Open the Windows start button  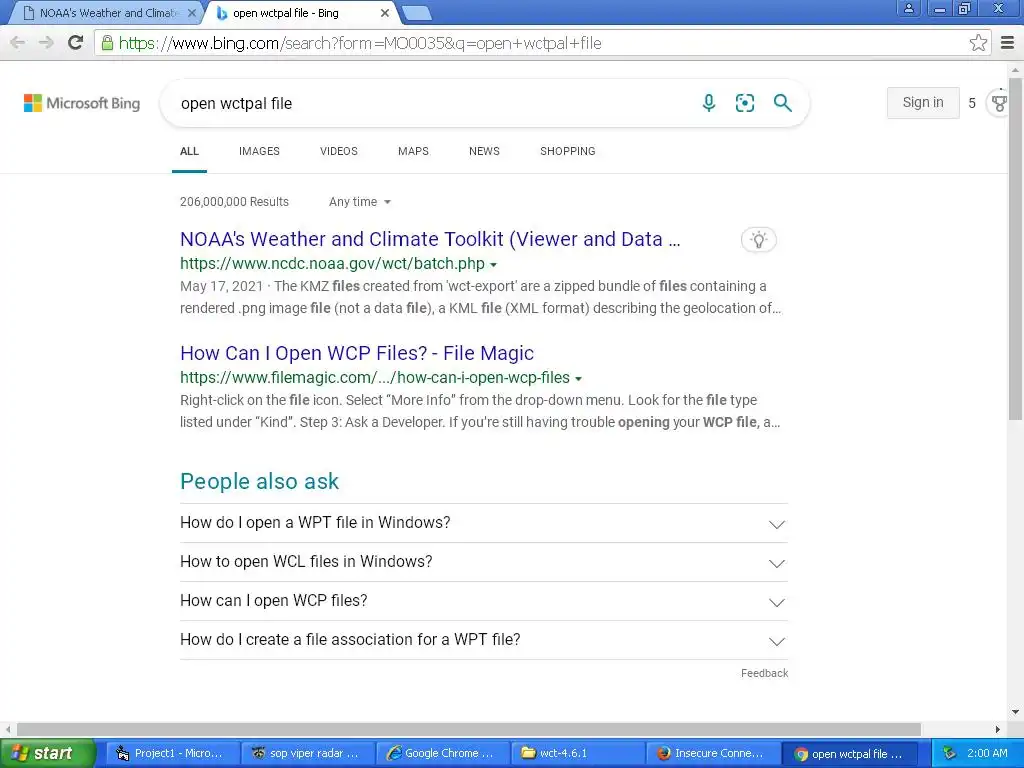47,754
